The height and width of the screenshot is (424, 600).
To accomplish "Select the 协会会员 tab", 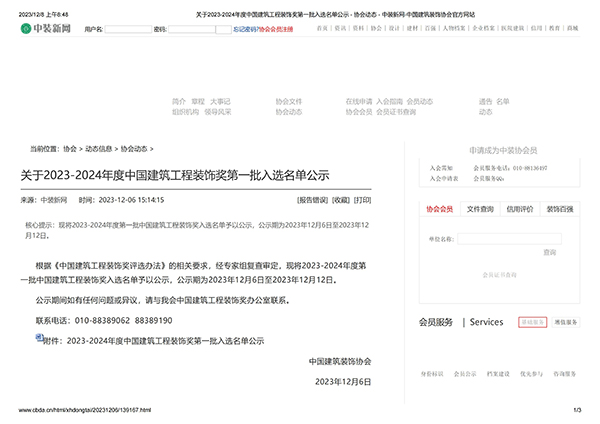I will 440,209.
